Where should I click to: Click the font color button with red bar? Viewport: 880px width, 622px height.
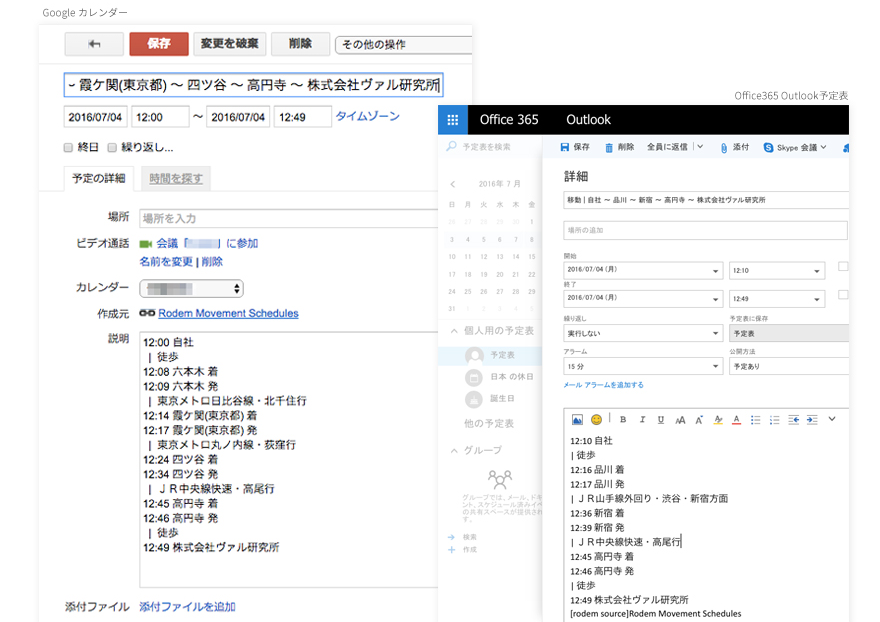pyautogui.click(x=737, y=419)
